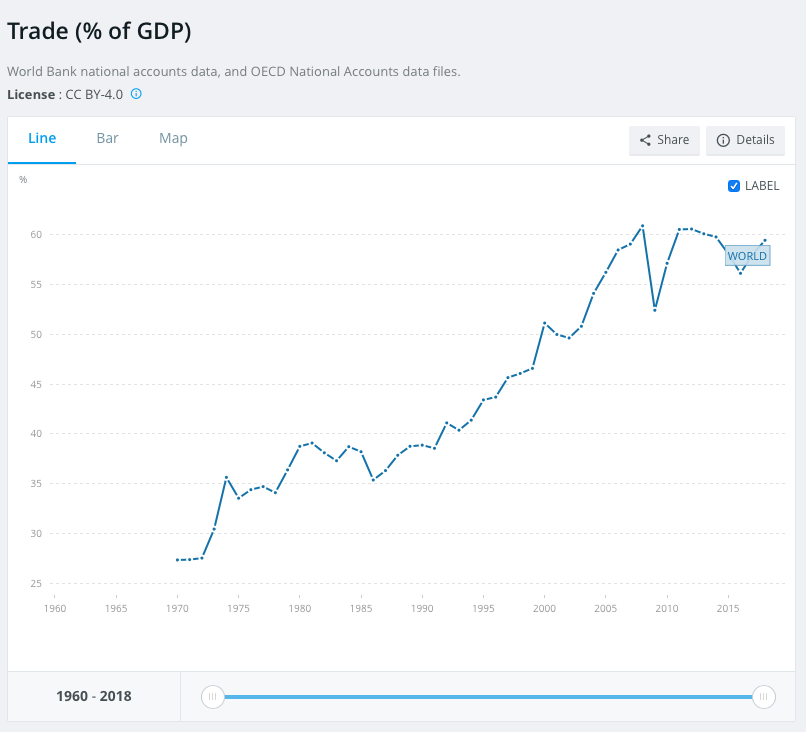The width and height of the screenshot is (806, 732).
Task: Click the Share button
Action: point(664,140)
